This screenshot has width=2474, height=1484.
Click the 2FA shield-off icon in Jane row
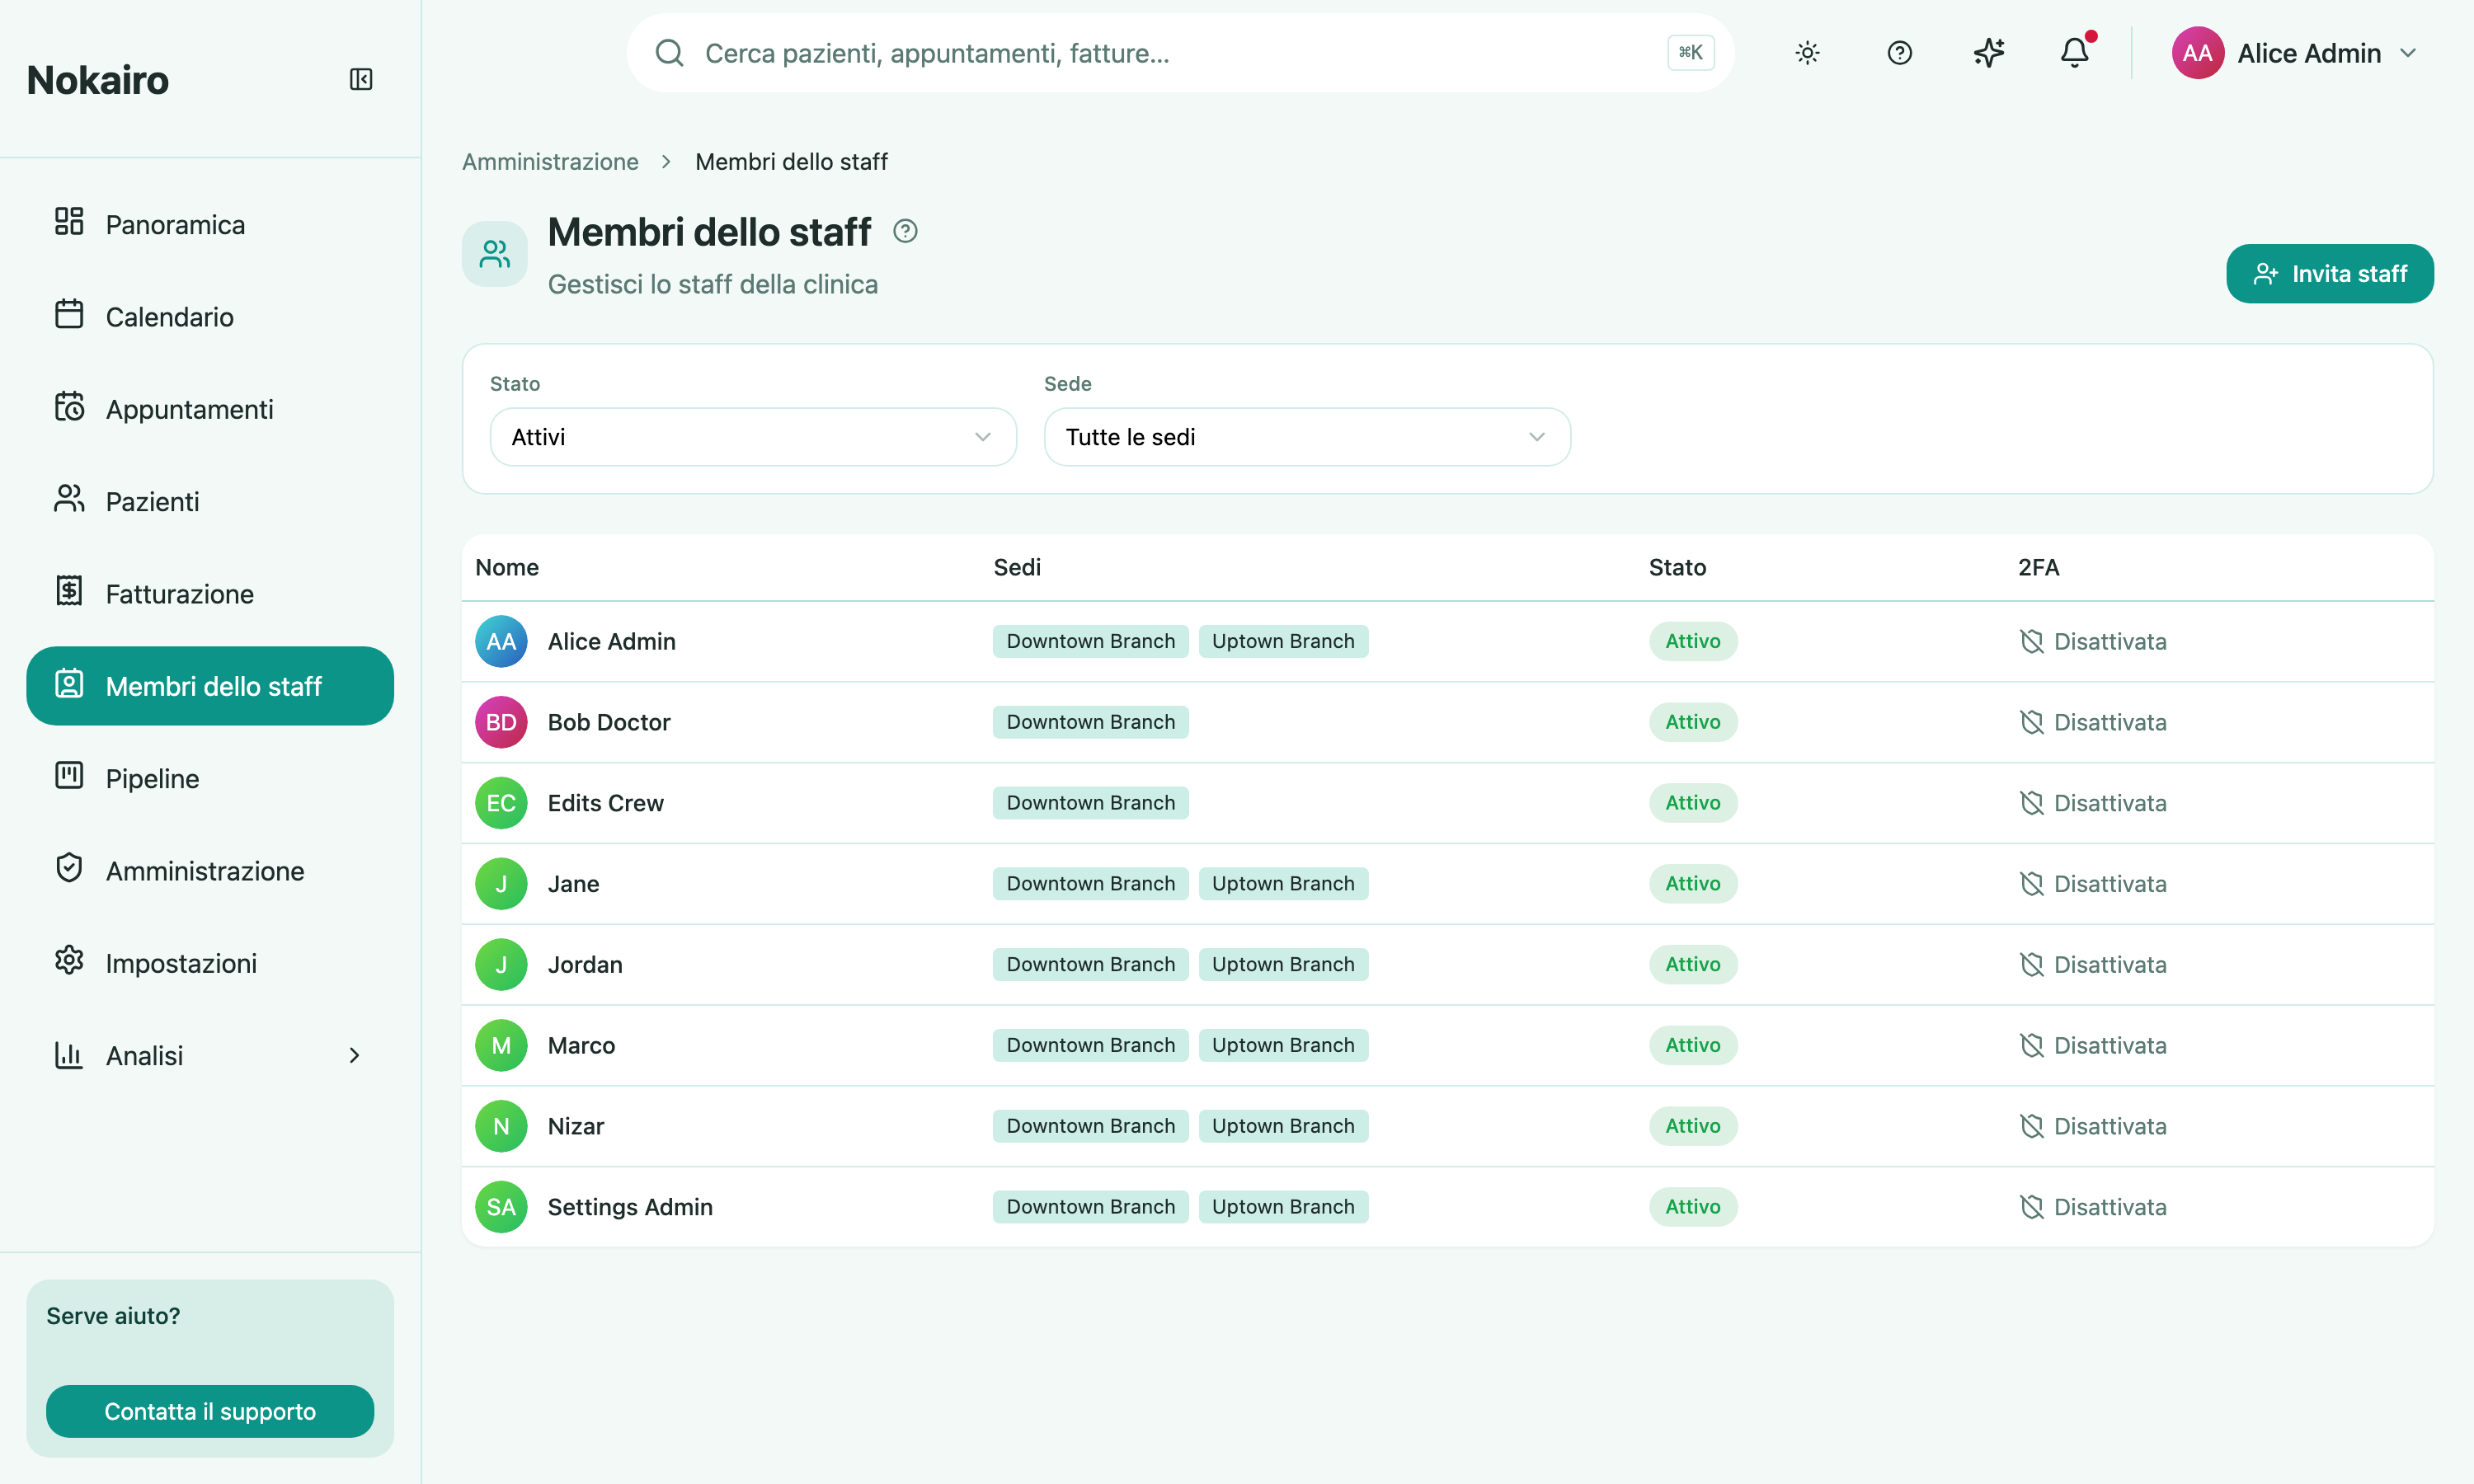point(2031,884)
